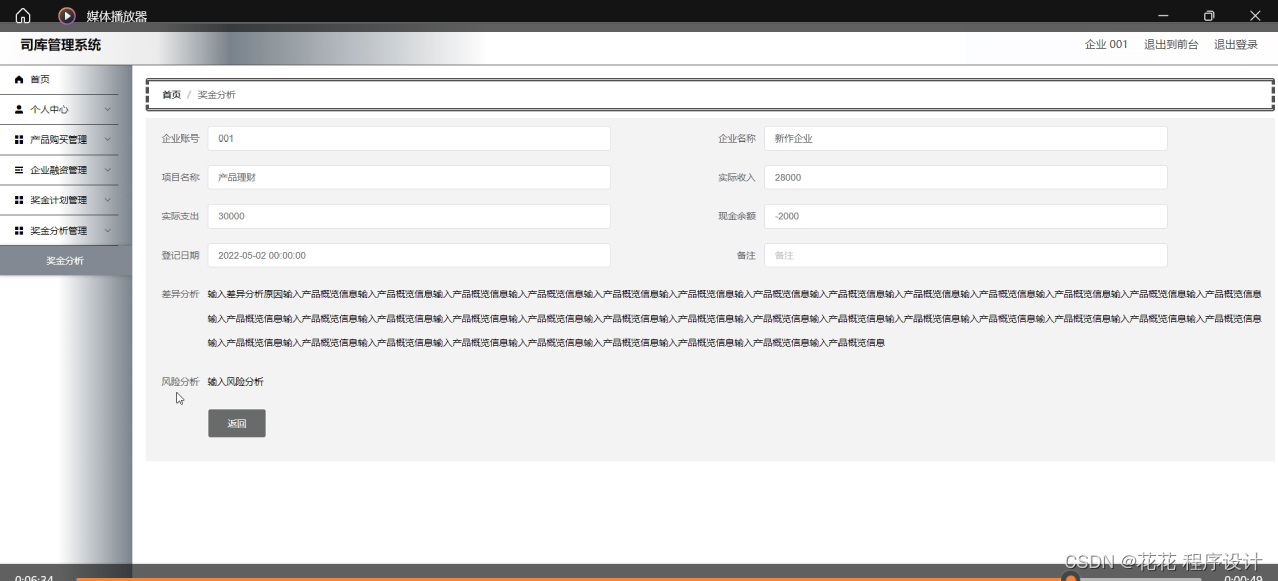The image size is (1278, 581).
Task: Open 退出到前台 at top right
Action: coord(1172,44)
